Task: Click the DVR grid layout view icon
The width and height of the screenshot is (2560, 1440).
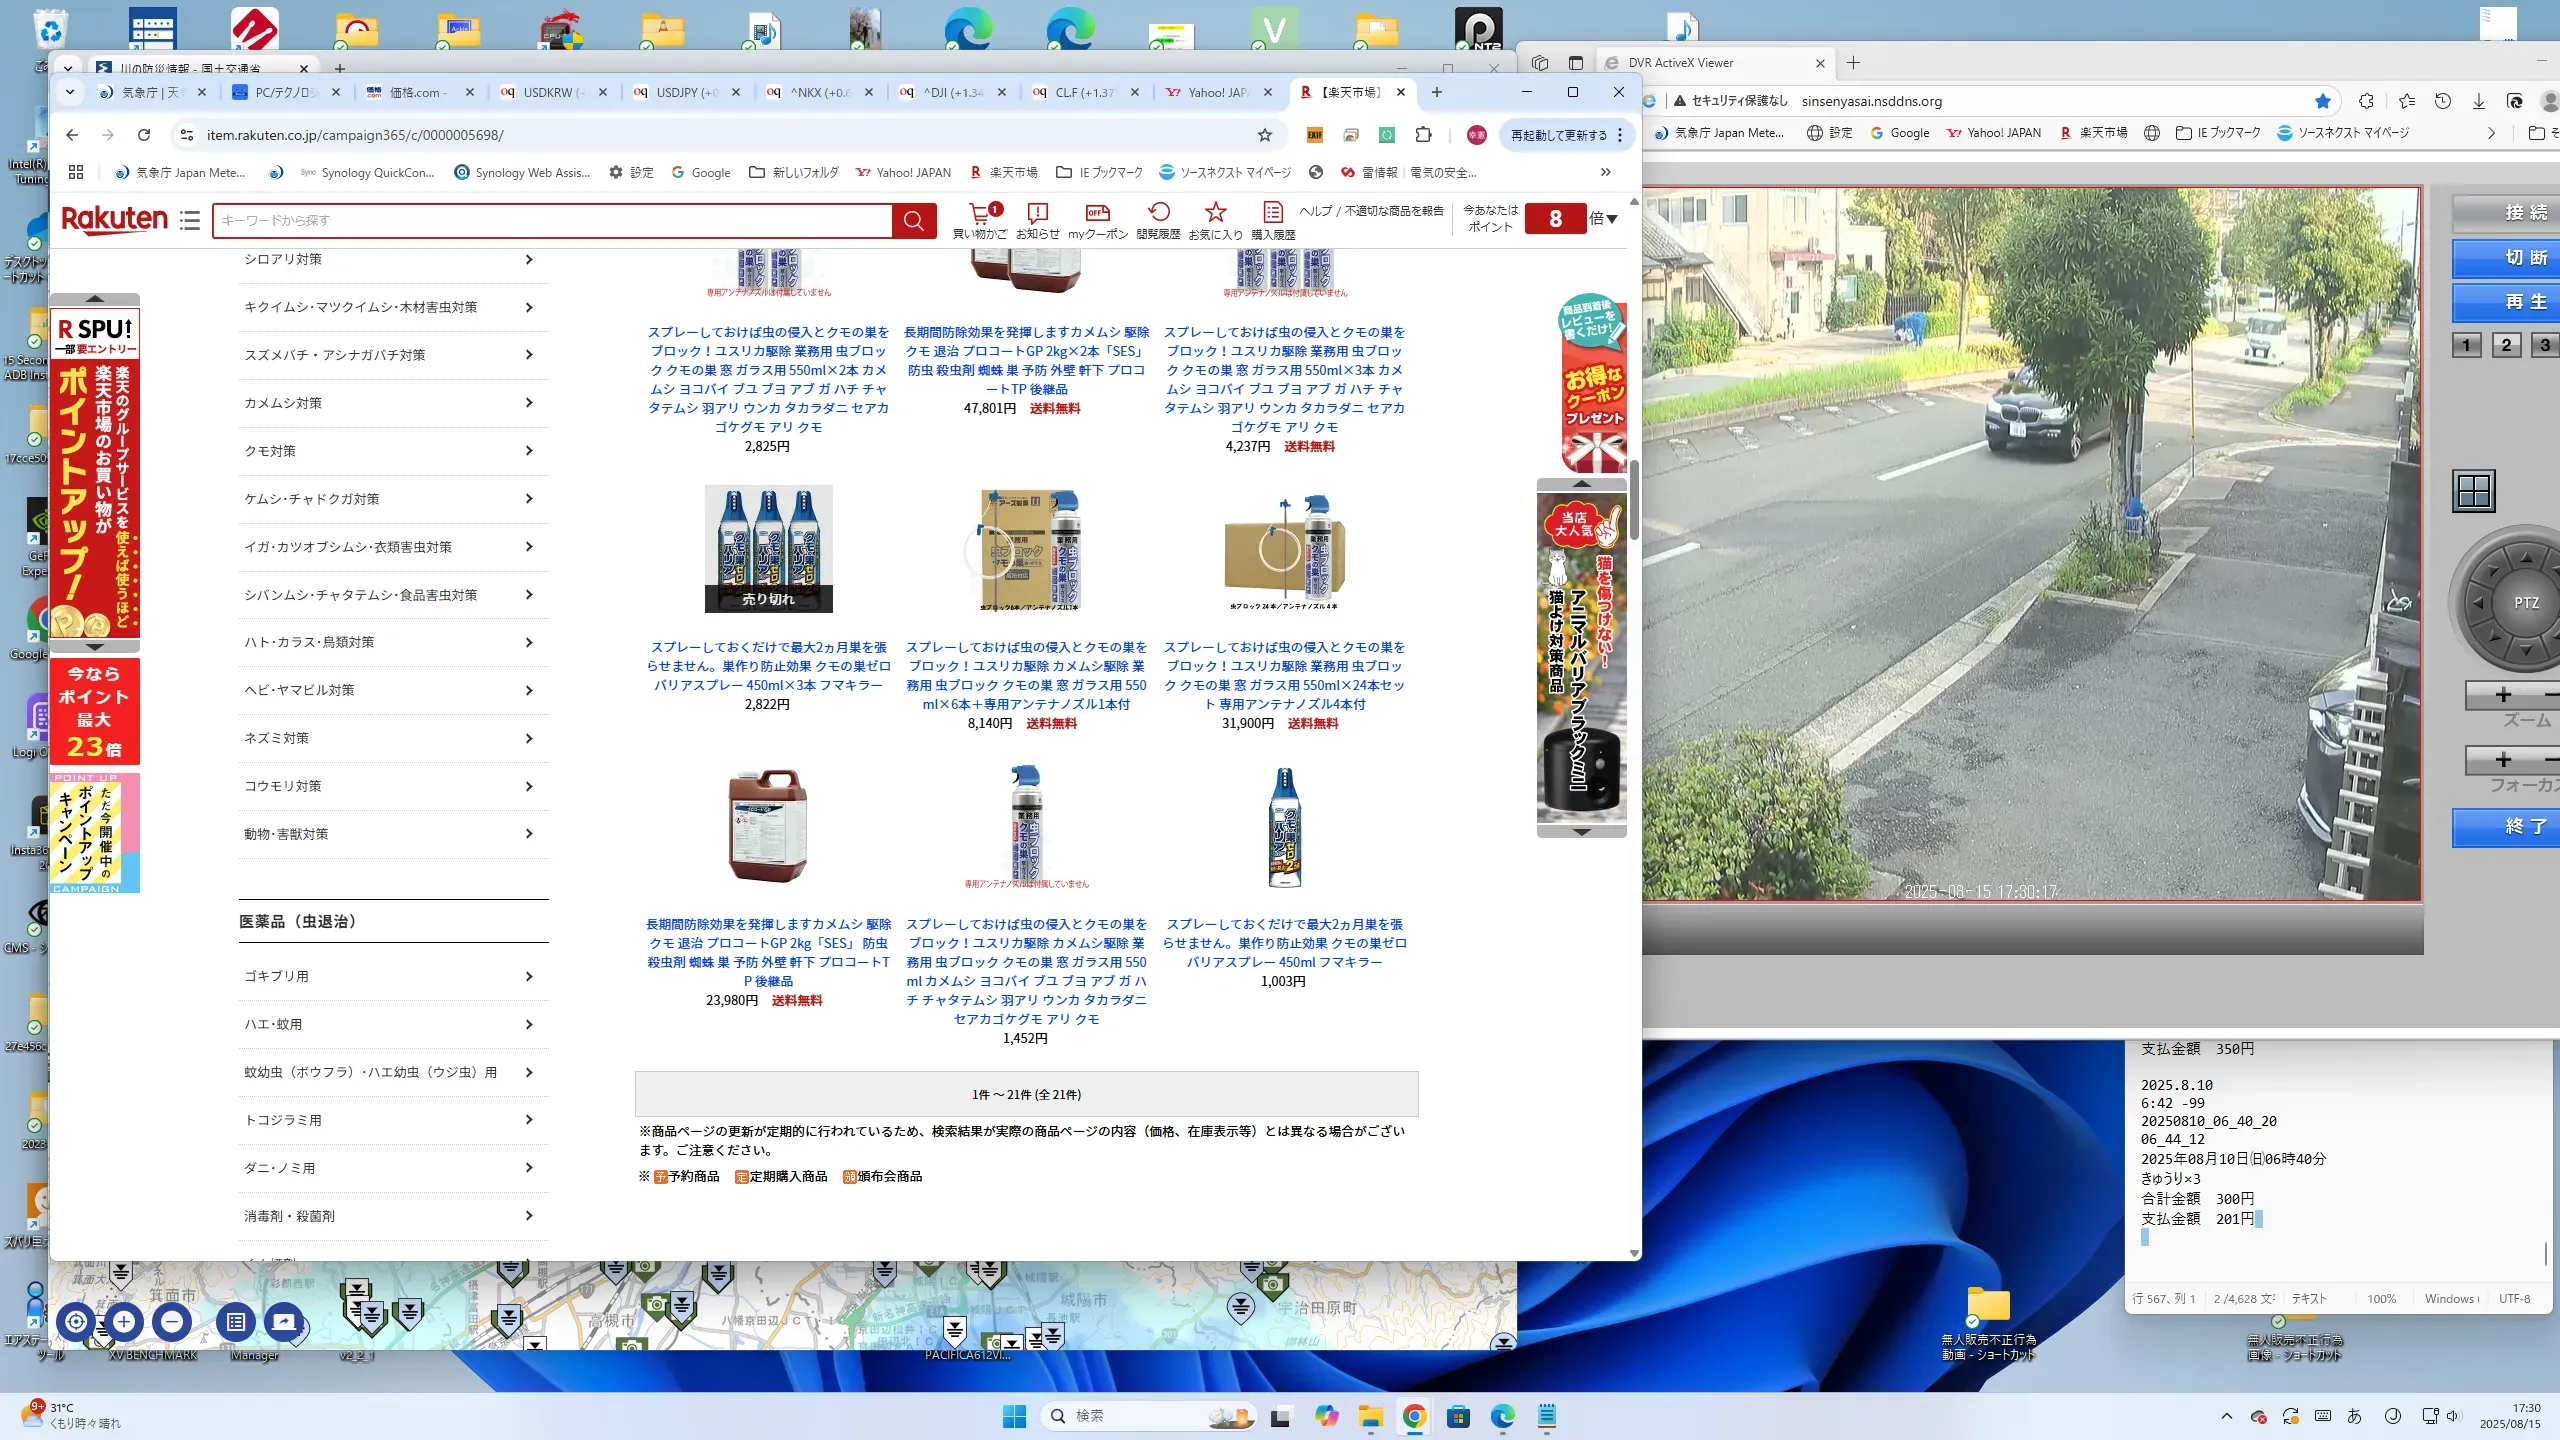Action: (x=2473, y=491)
